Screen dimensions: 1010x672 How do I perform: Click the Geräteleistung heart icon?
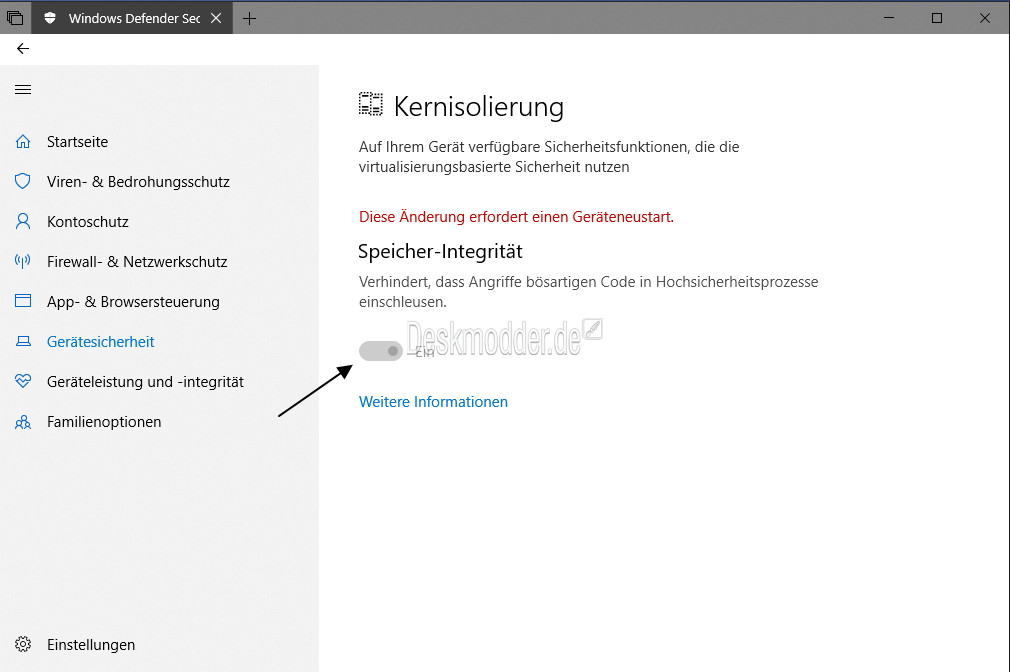click(23, 381)
